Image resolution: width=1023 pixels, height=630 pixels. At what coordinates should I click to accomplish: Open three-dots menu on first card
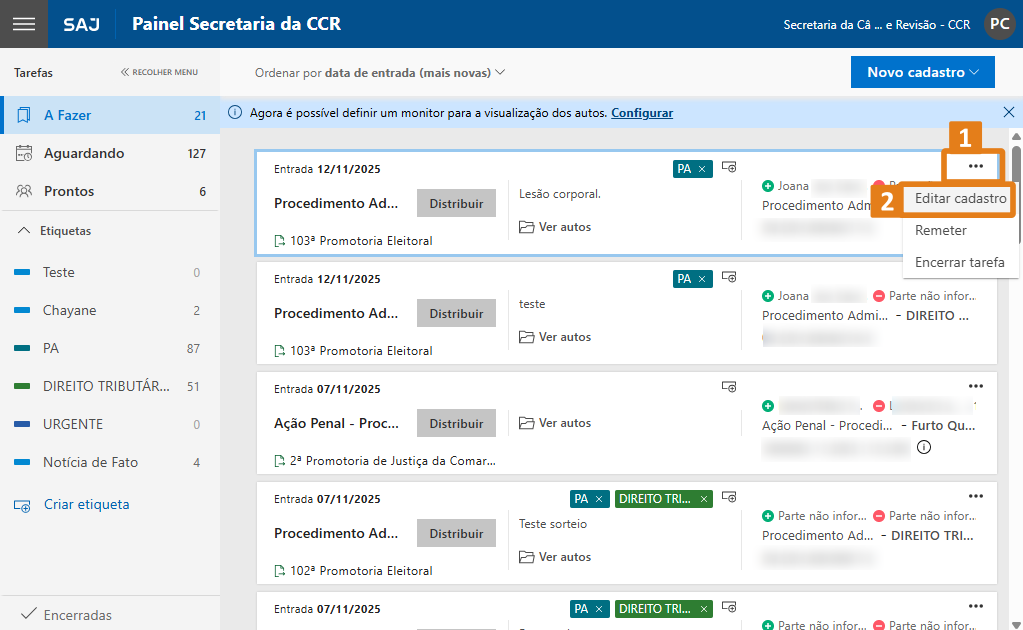click(x=976, y=166)
